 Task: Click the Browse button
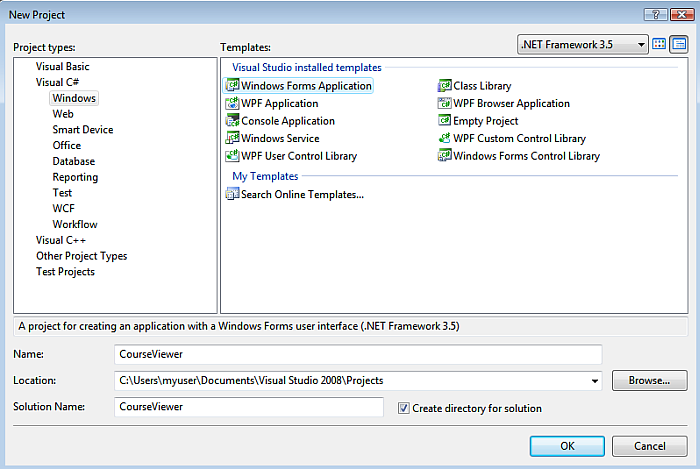[x=649, y=381]
